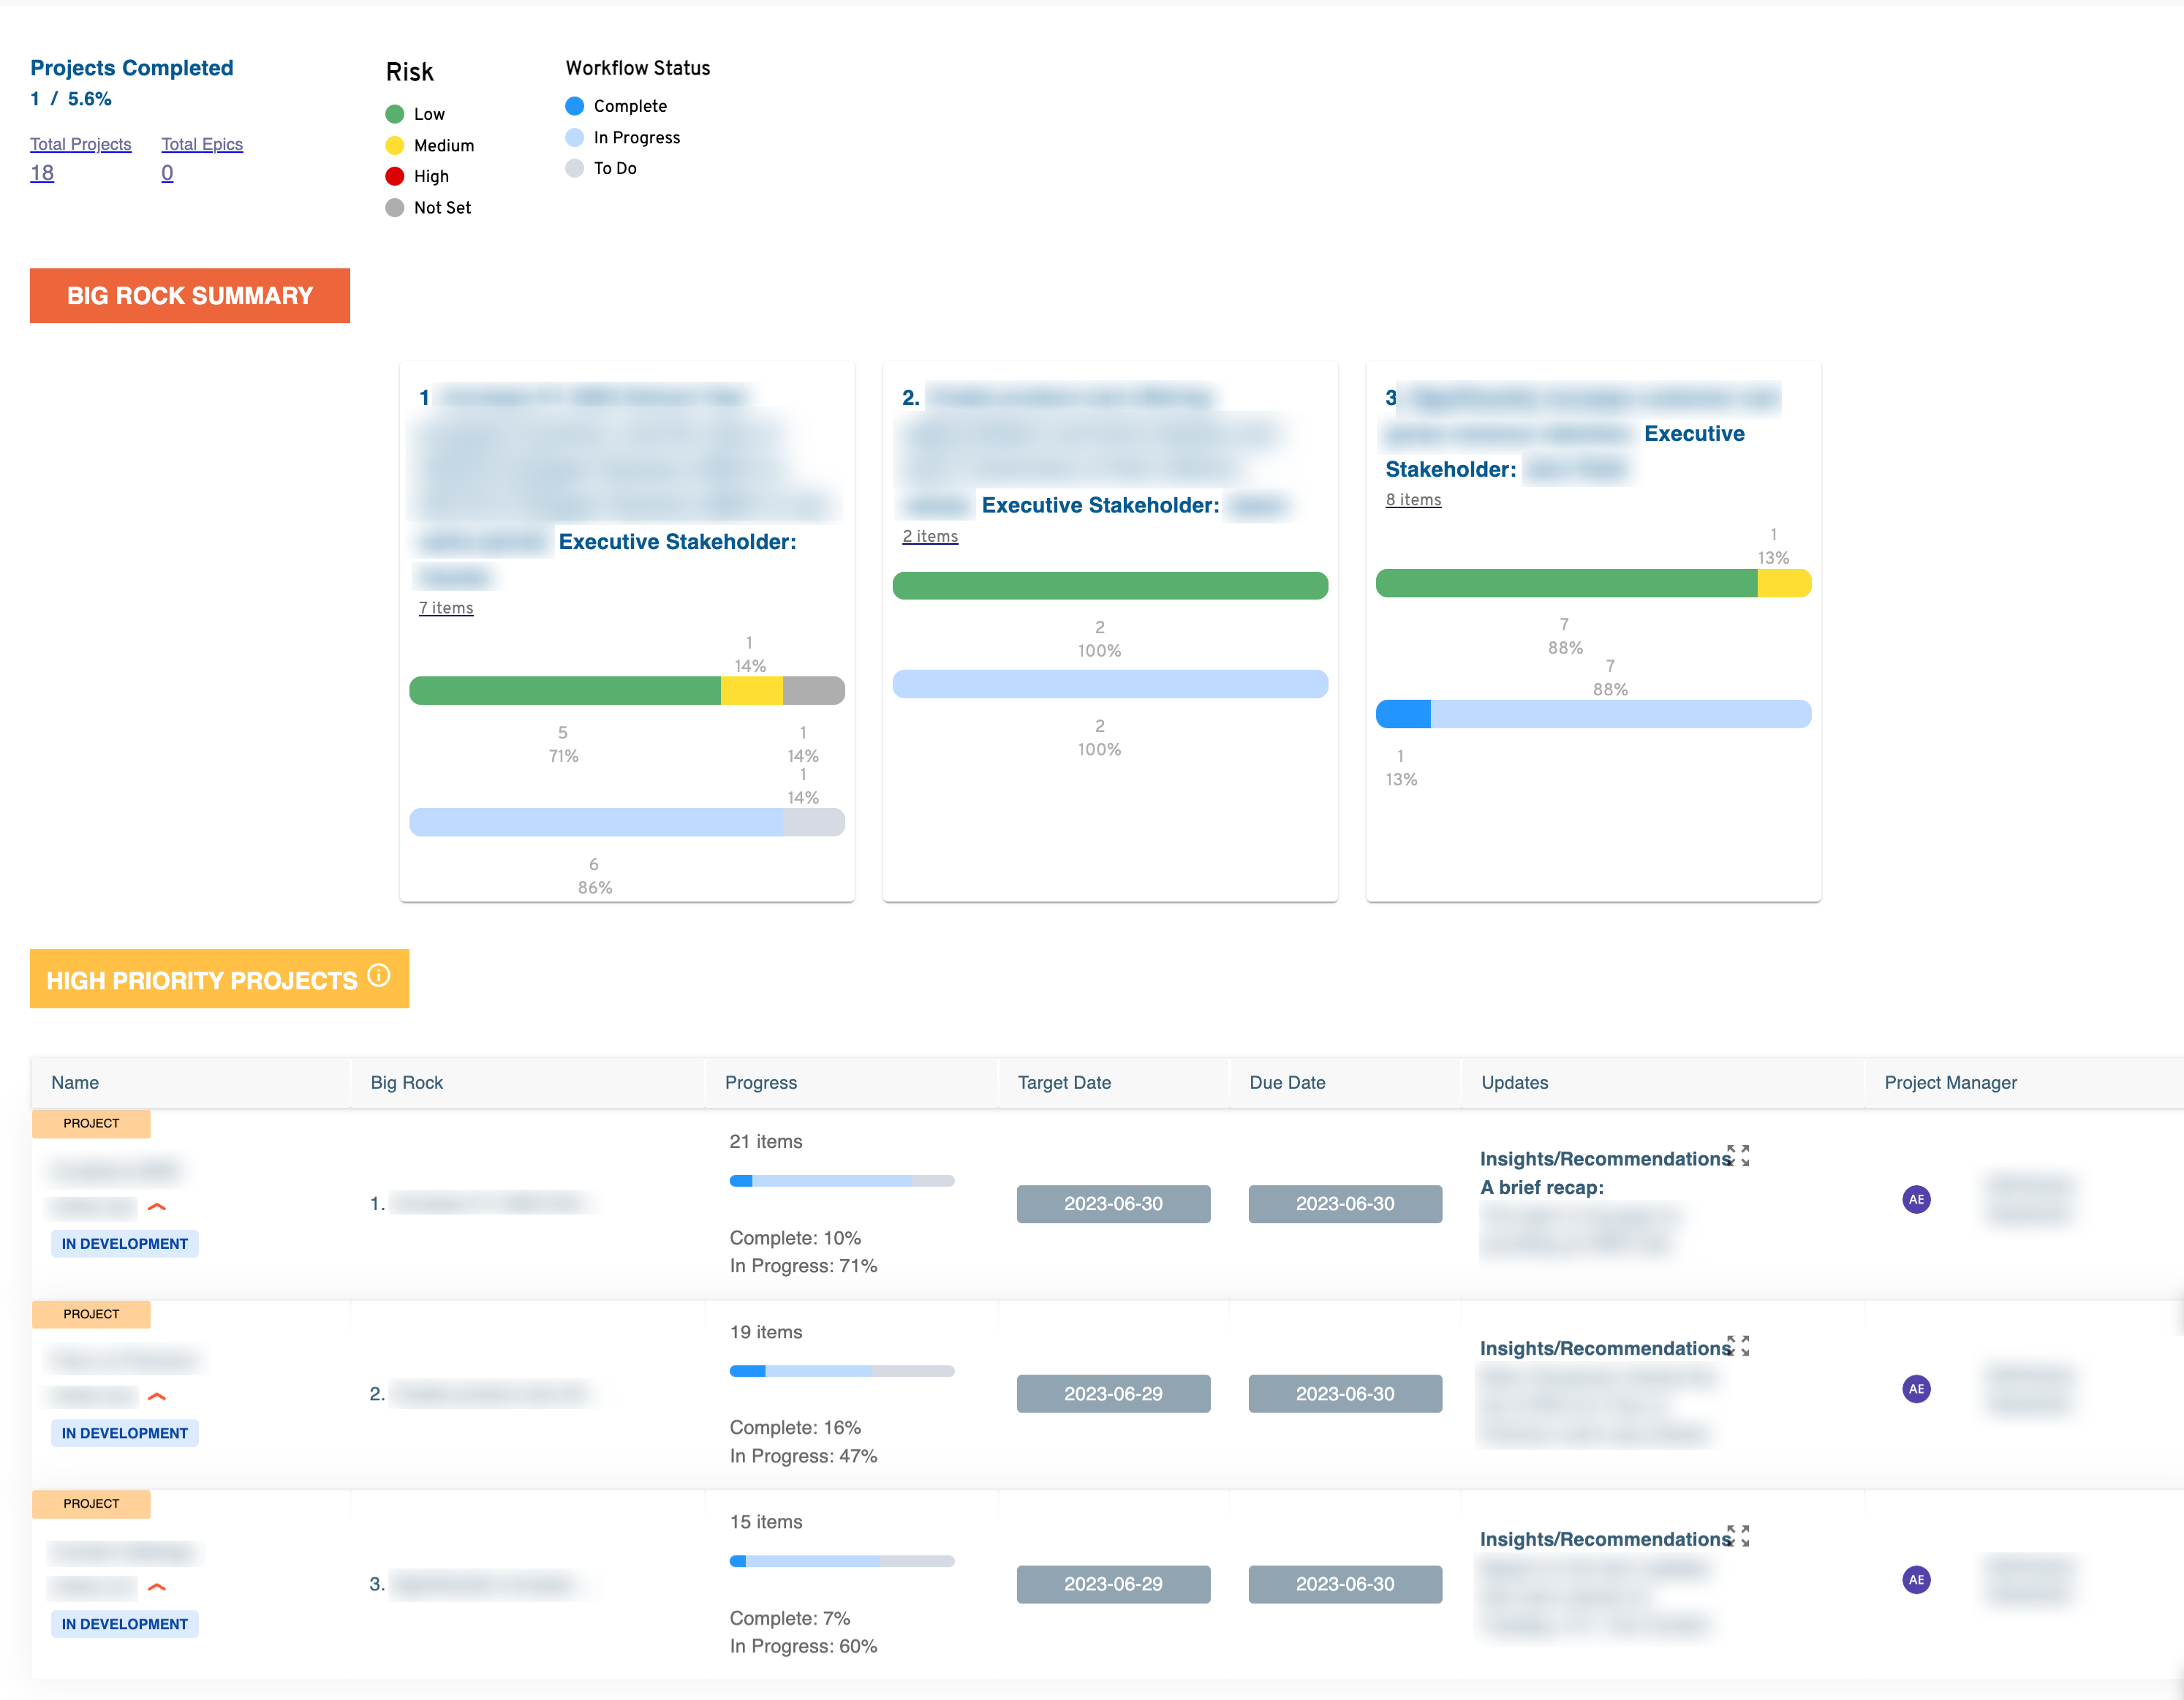
Task: Open the Total Projects 18 link
Action: 42,173
